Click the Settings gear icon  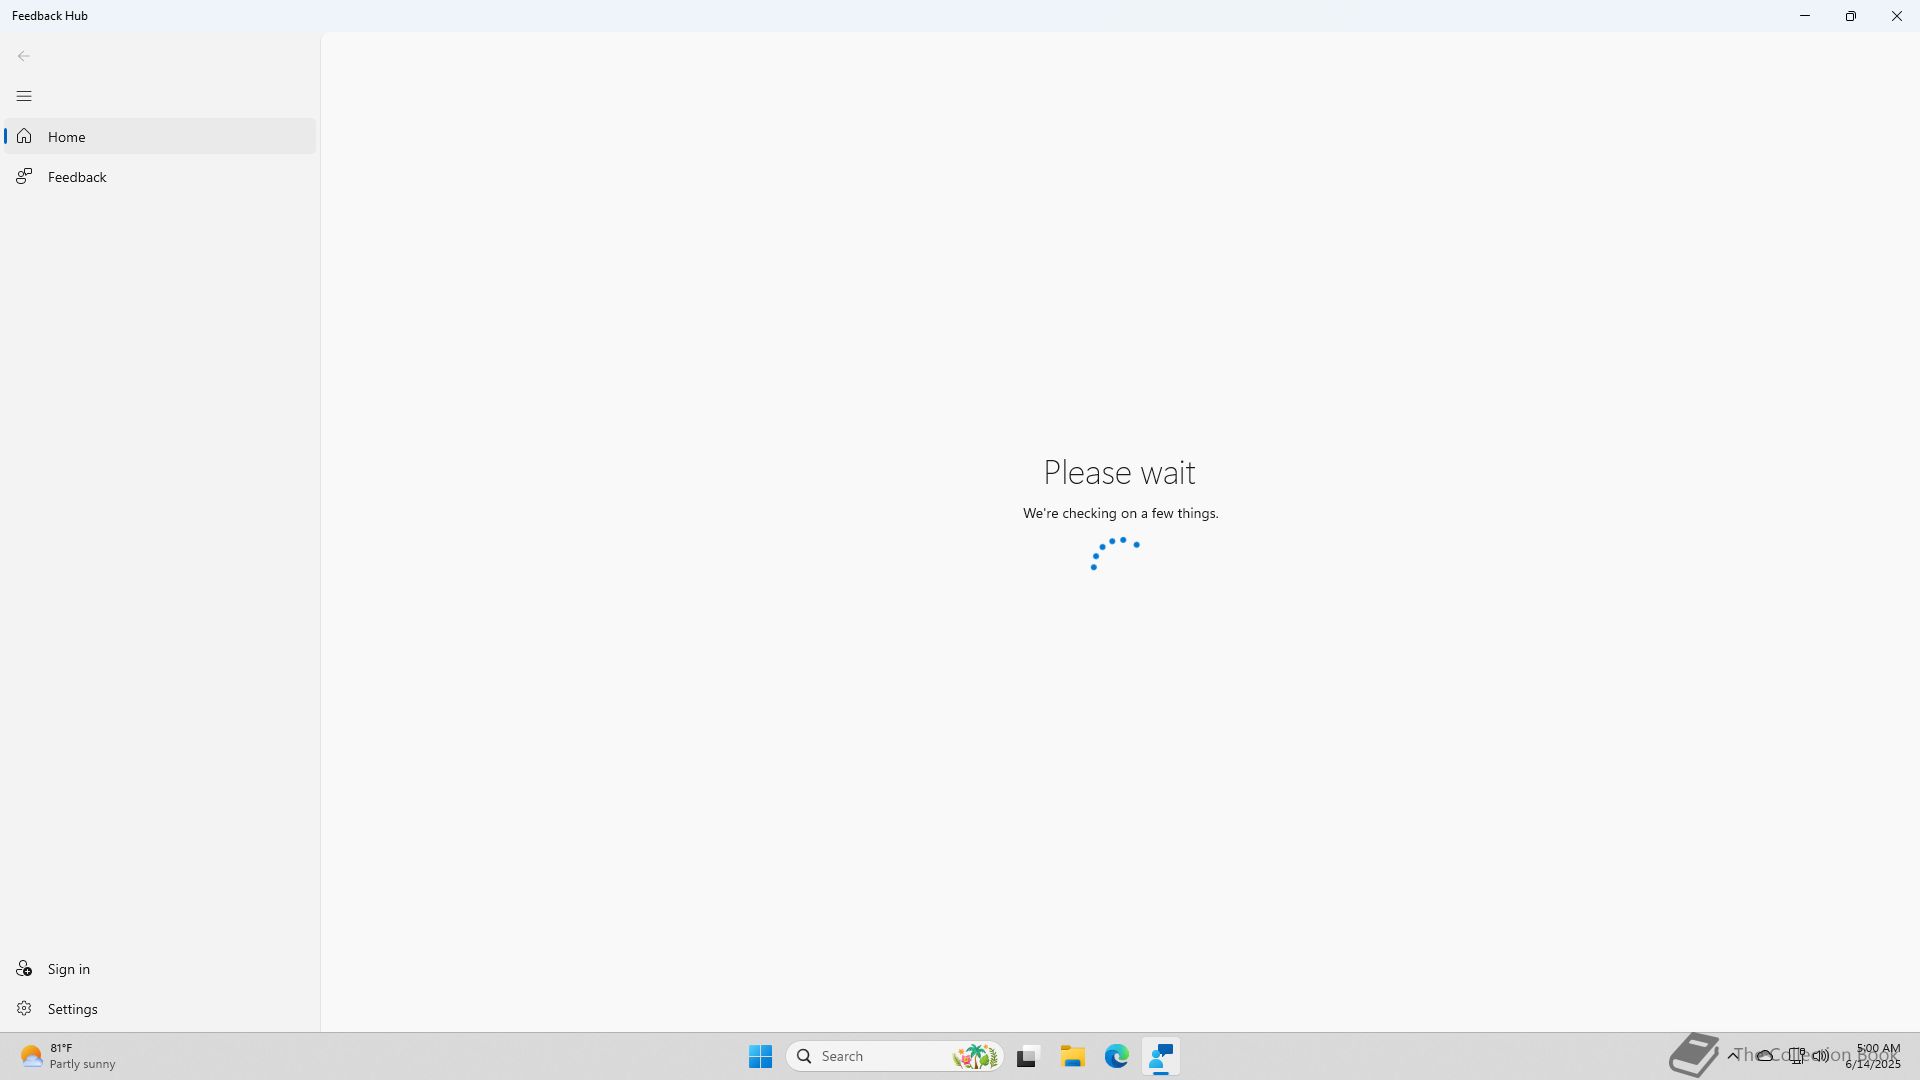(24, 1009)
